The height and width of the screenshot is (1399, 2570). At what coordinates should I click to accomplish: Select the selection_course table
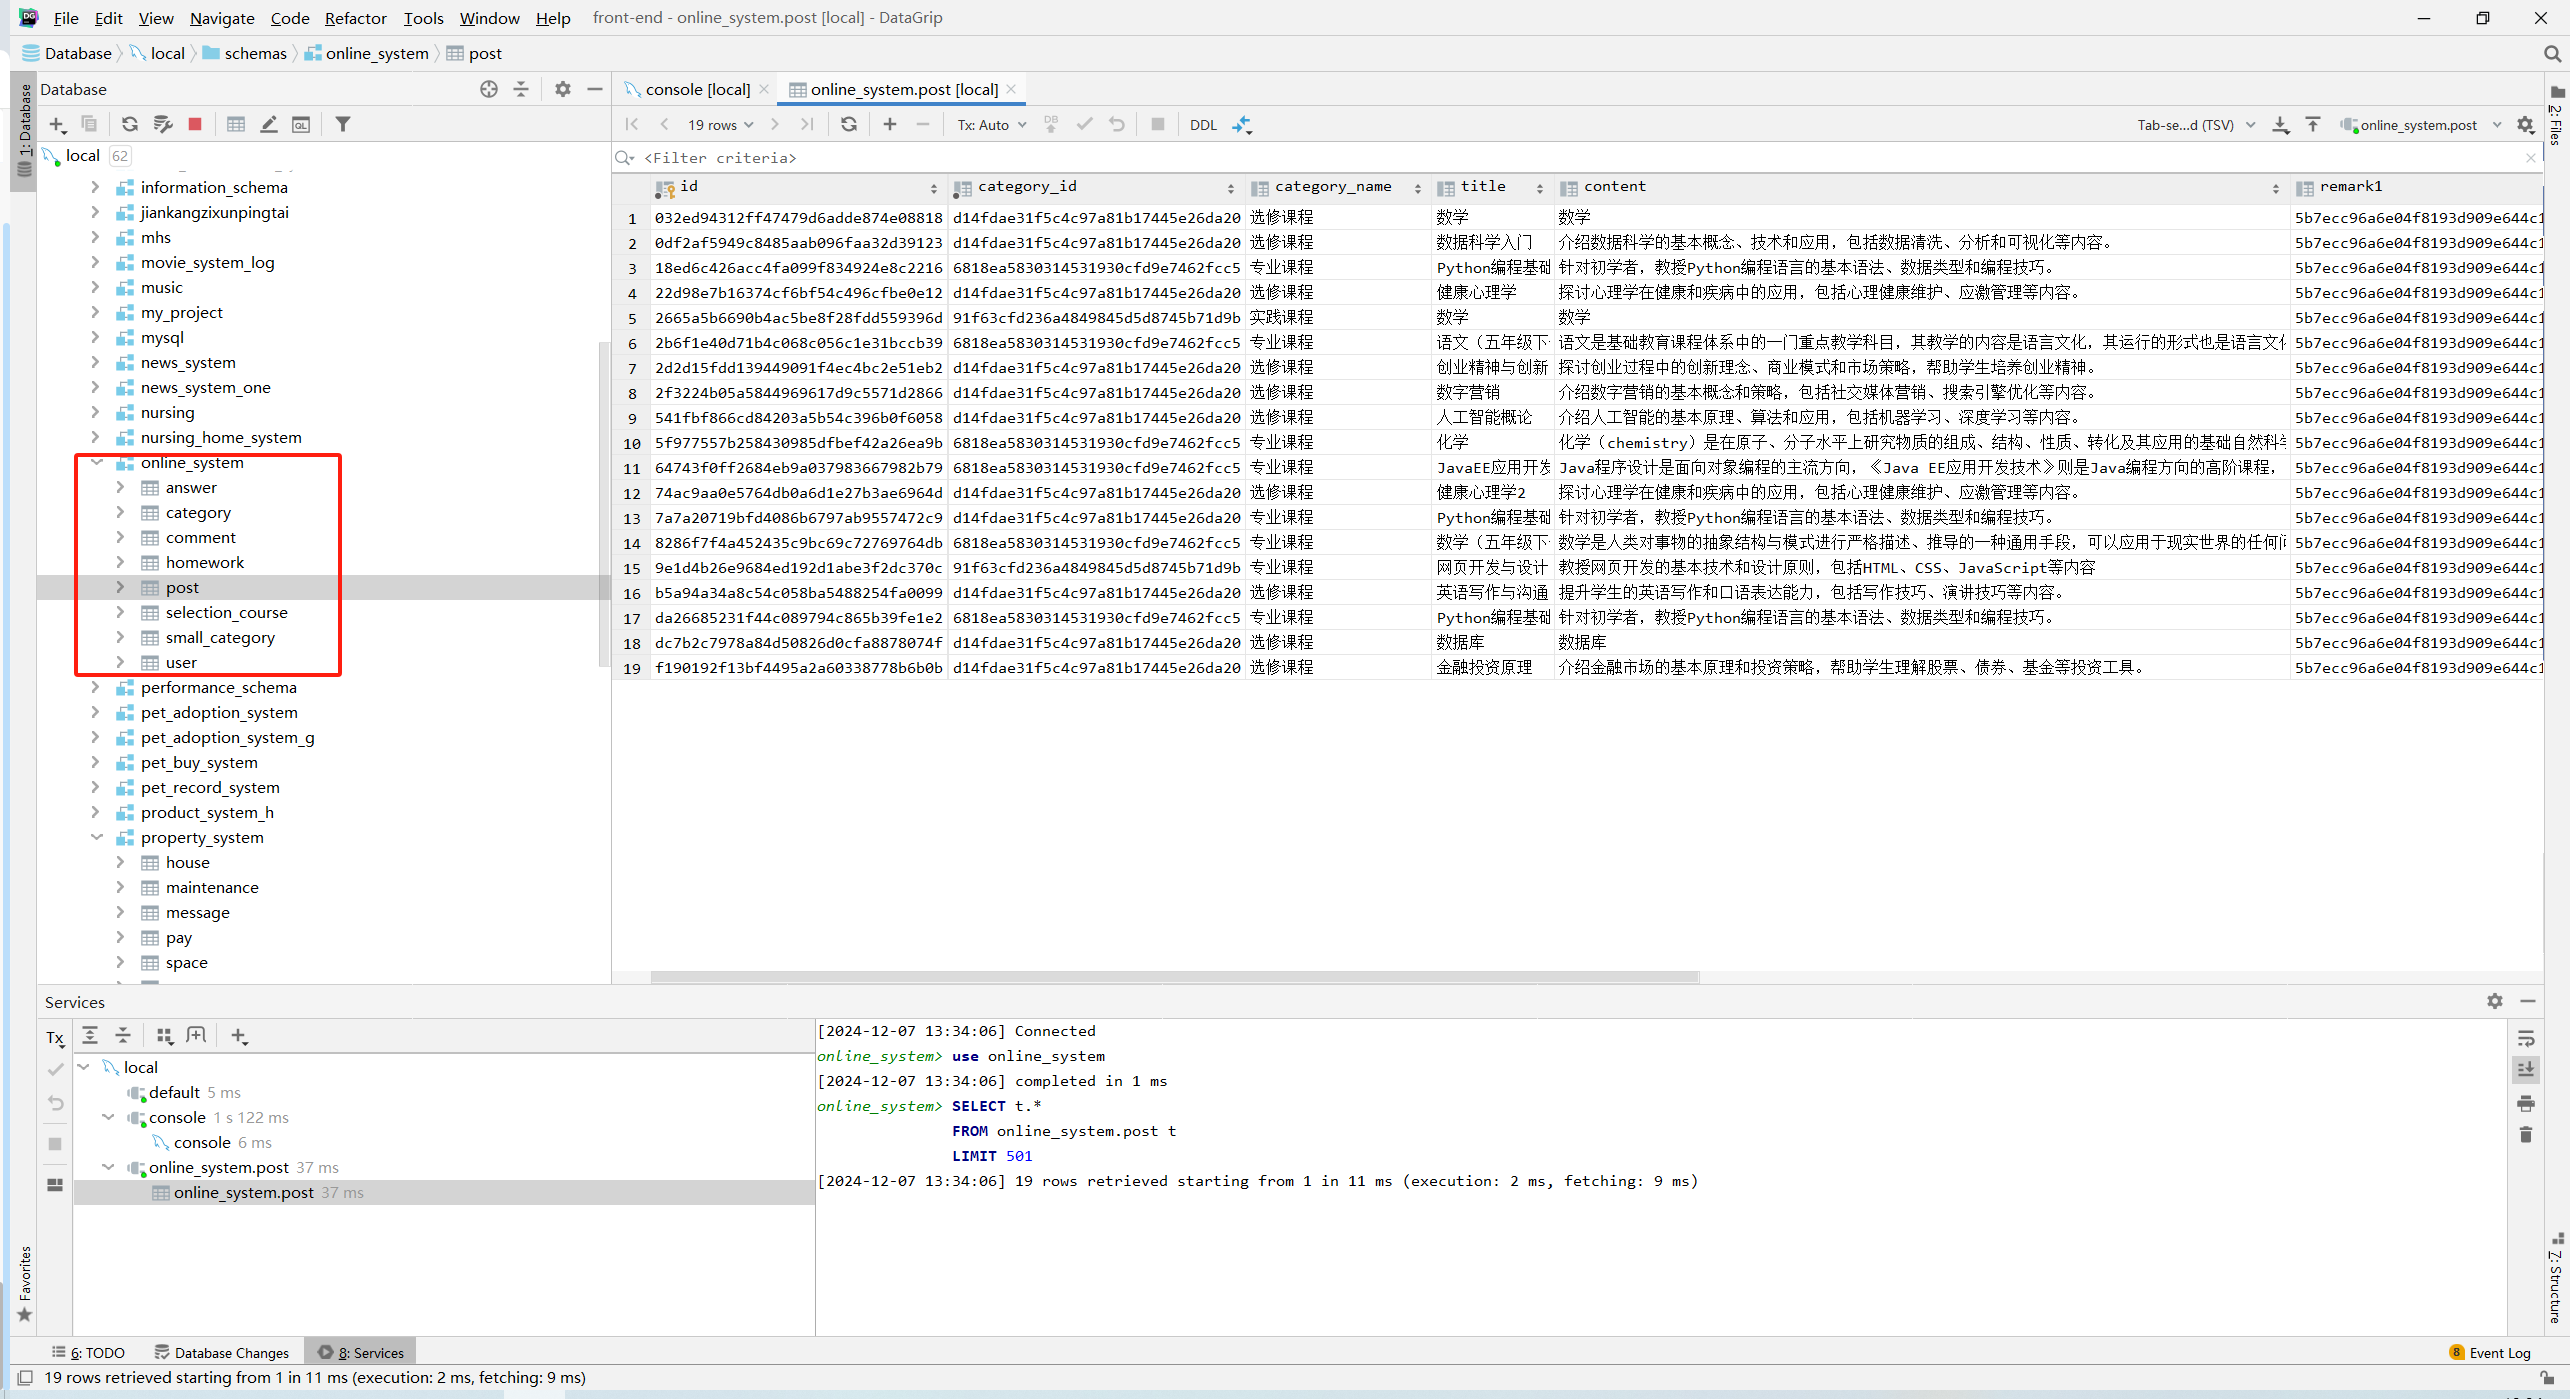coord(226,612)
